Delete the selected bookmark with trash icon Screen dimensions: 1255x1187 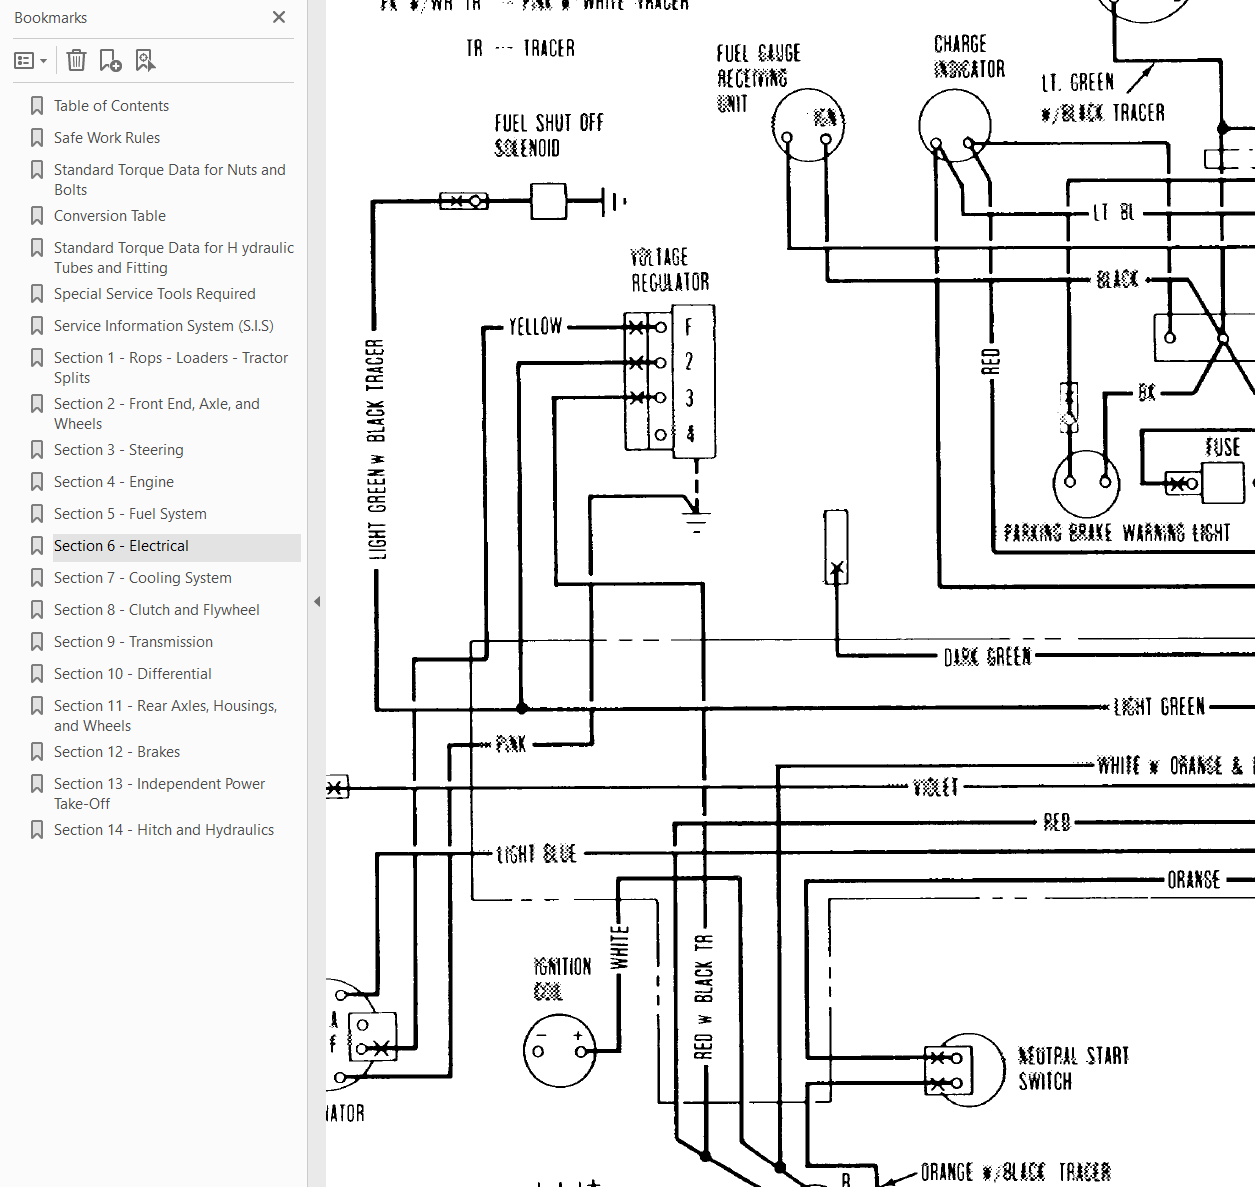click(76, 61)
